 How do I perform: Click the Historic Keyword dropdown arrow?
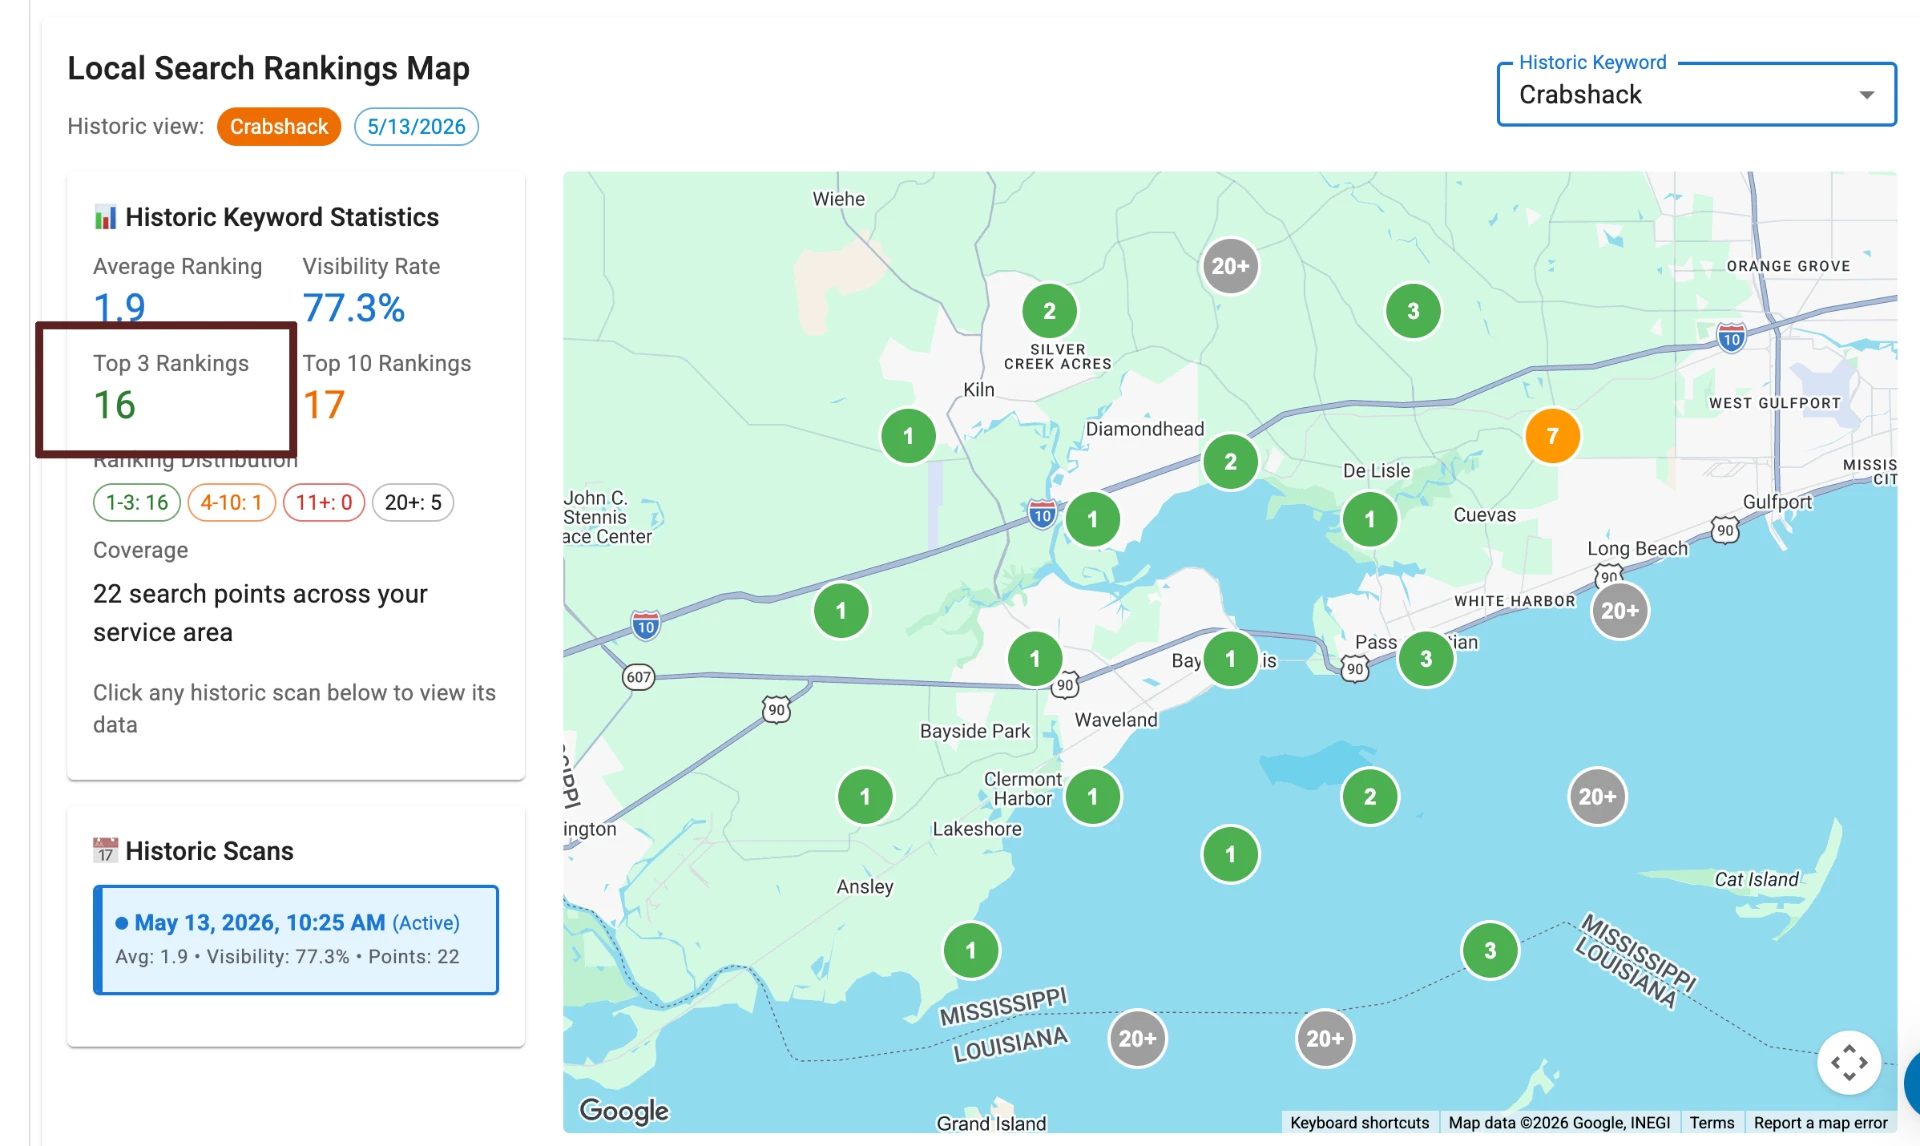(1866, 95)
